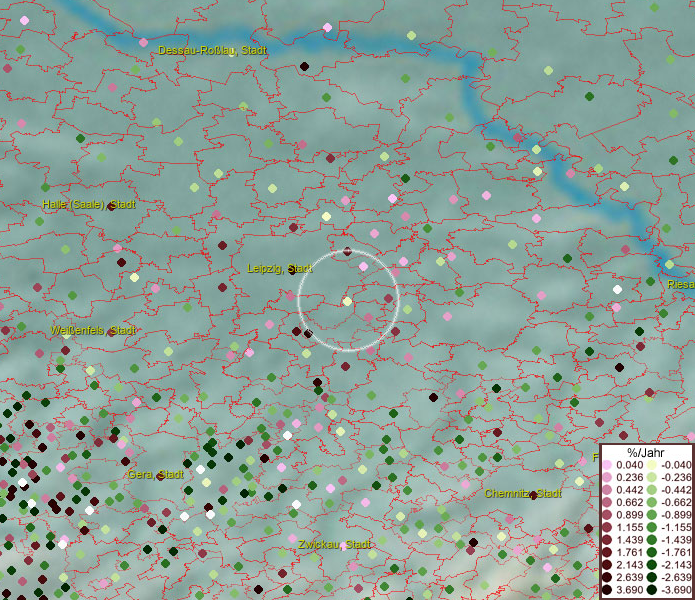Click legend value -0.236
Image resolution: width=695 pixels, height=600 pixels.
pyautogui.click(x=676, y=477)
